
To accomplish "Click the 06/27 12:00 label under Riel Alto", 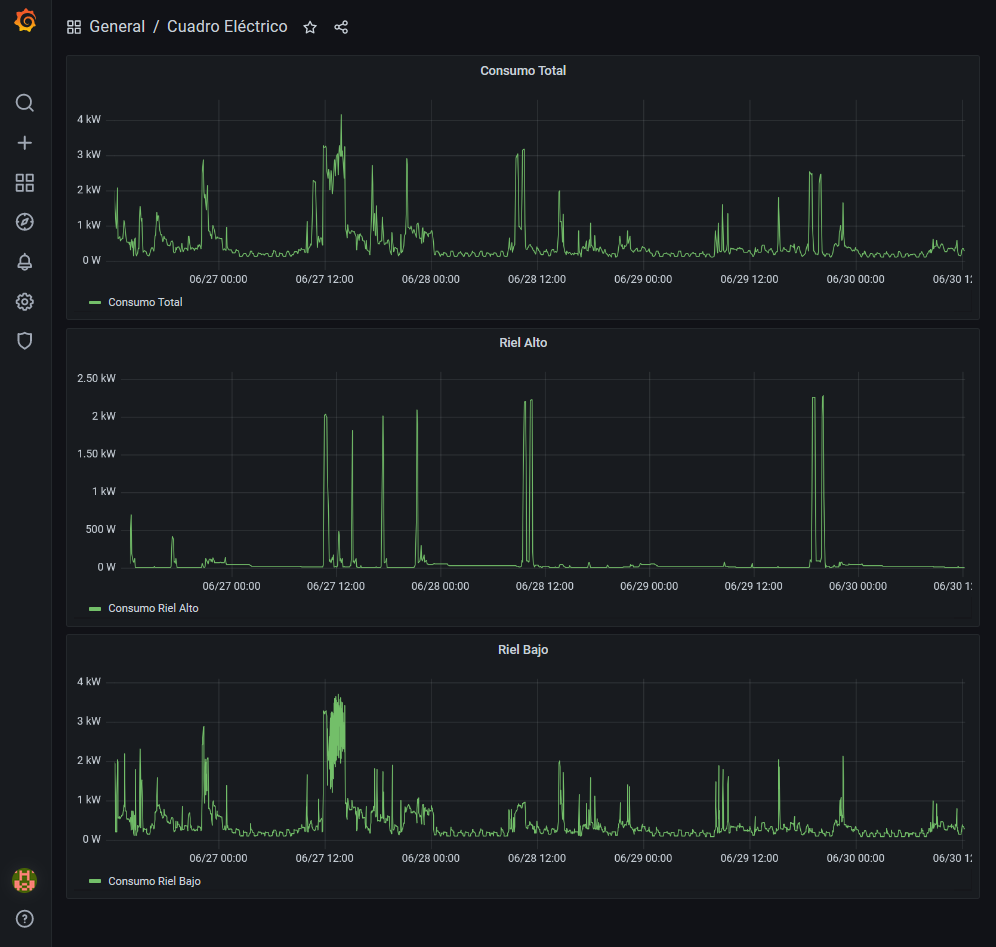I will (x=336, y=586).
